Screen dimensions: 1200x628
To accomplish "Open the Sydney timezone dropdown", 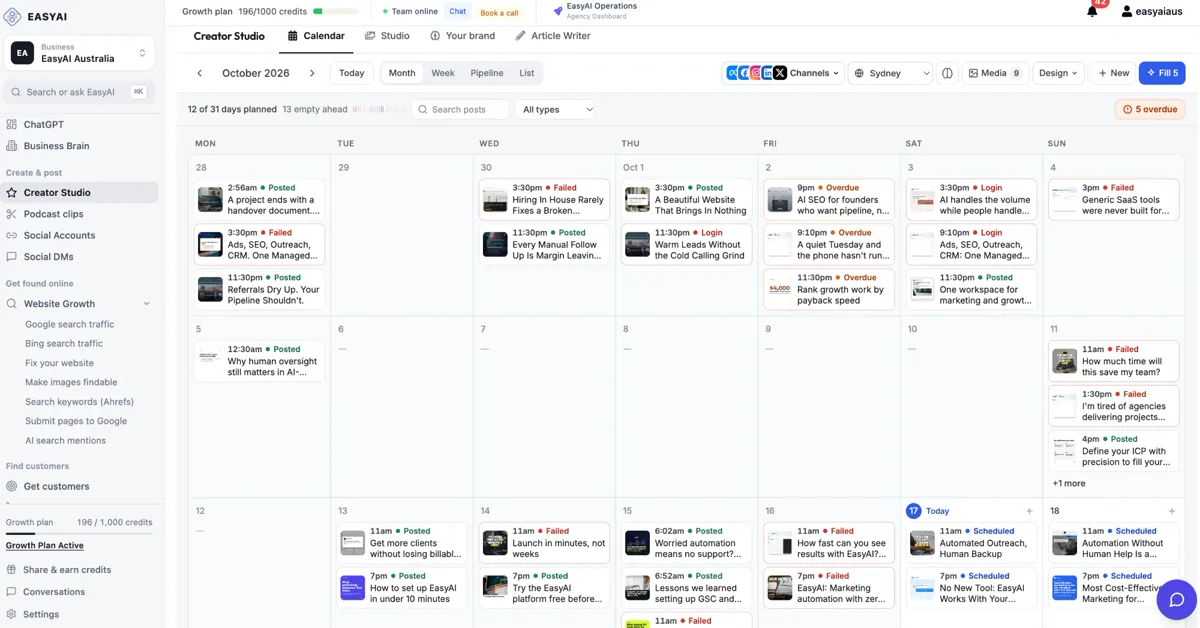I will point(890,73).
